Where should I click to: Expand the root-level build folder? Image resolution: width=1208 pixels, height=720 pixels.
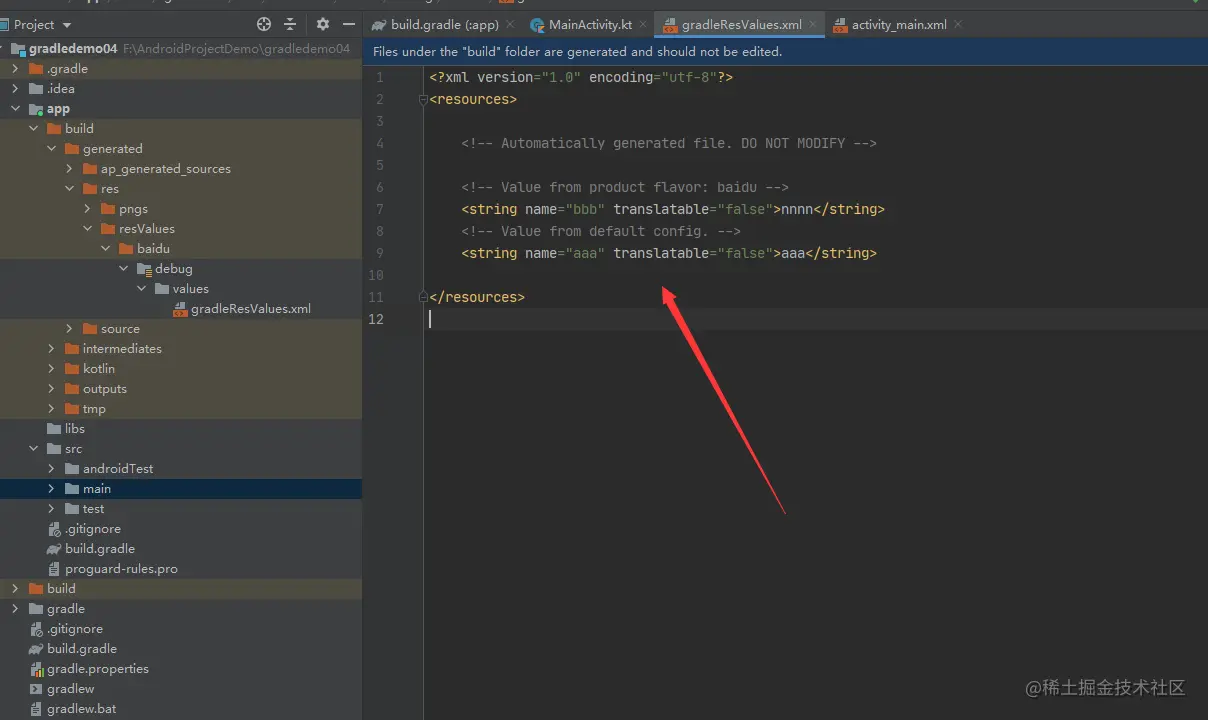coord(15,589)
